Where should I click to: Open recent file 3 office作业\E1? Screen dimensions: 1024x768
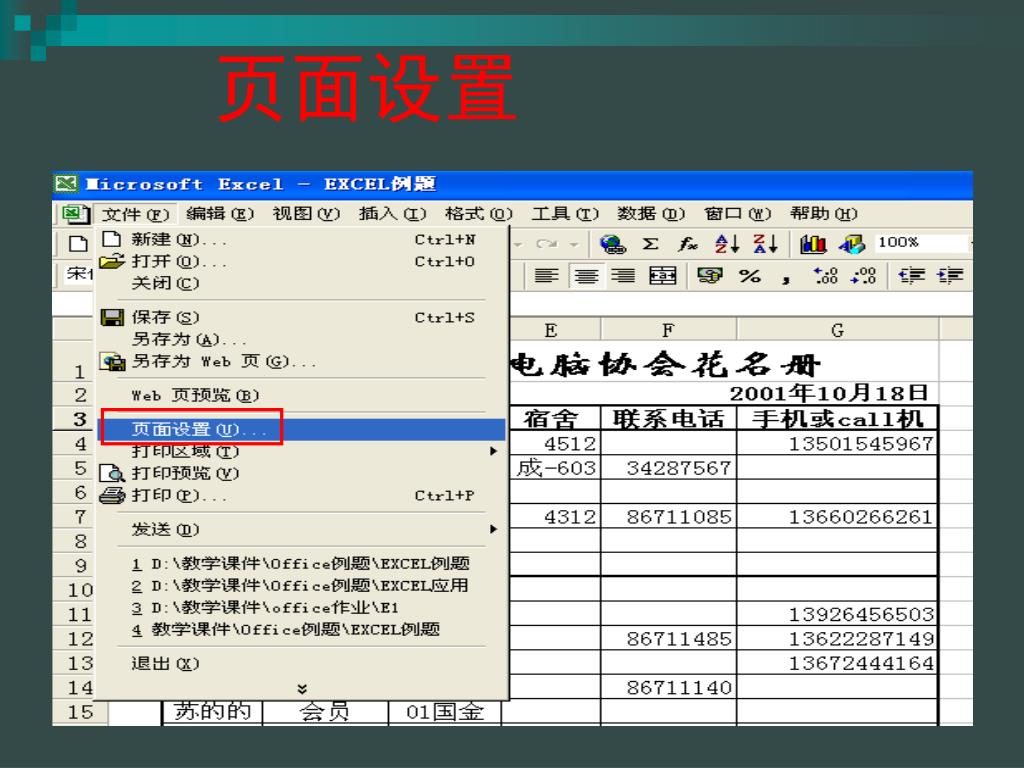(301, 608)
